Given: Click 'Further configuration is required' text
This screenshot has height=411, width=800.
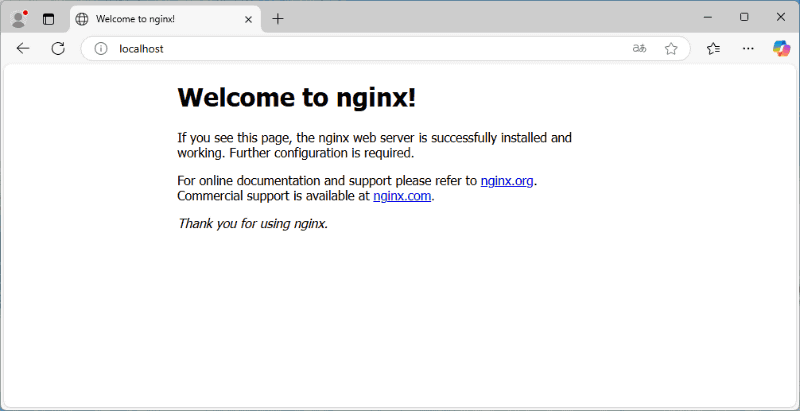Looking at the screenshot, I should pyautogui.click(x=320, y=152).
